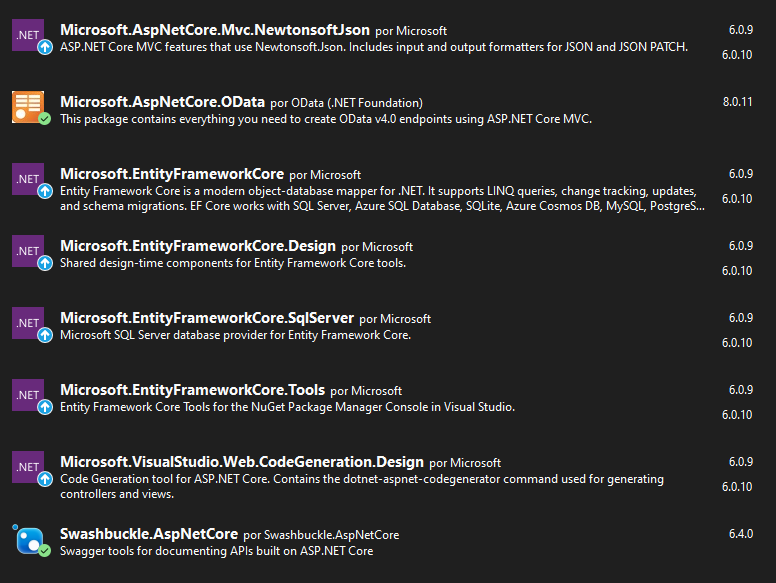
Task: Click the blue Swashbuckle.AspNetCore package icon
Action: tap(30, 540)
